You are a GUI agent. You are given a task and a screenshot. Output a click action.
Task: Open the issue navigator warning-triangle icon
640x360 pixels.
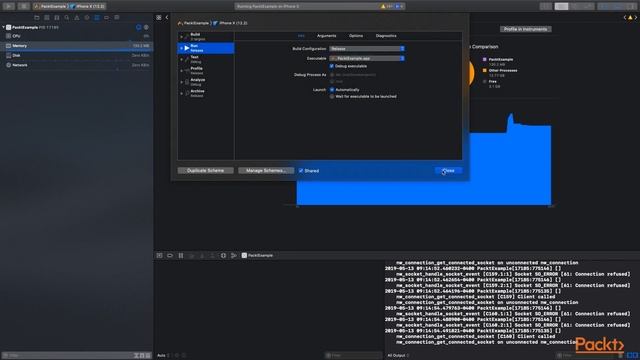point(77,18)
